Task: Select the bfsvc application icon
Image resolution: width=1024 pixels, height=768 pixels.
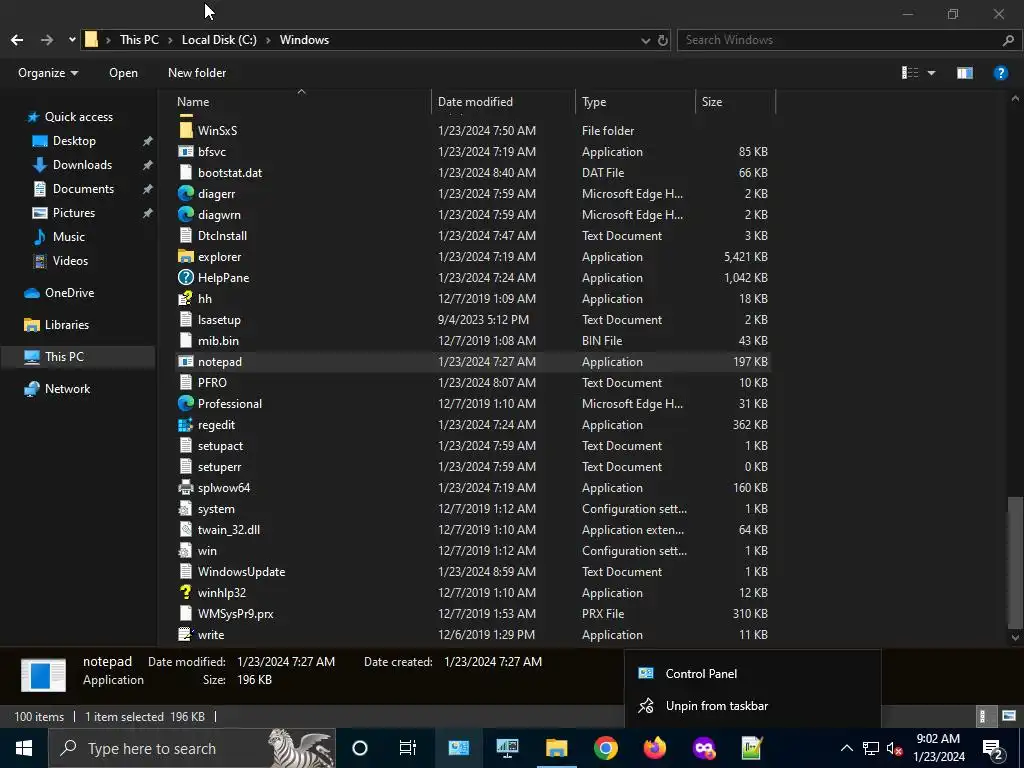Action: (185, 152)
